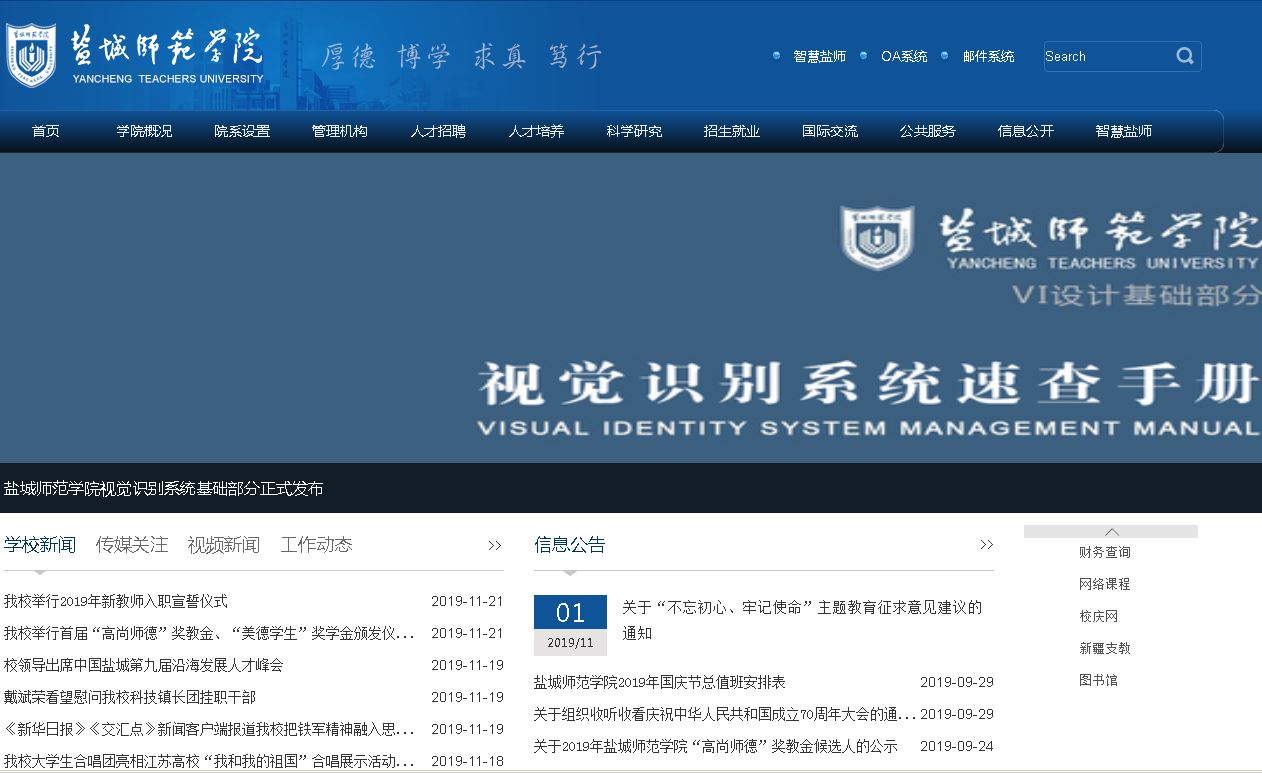Open news 《新华日报》《交汇点》新闻客户端报道
The image size is (1262, 773).
[209, 729]
